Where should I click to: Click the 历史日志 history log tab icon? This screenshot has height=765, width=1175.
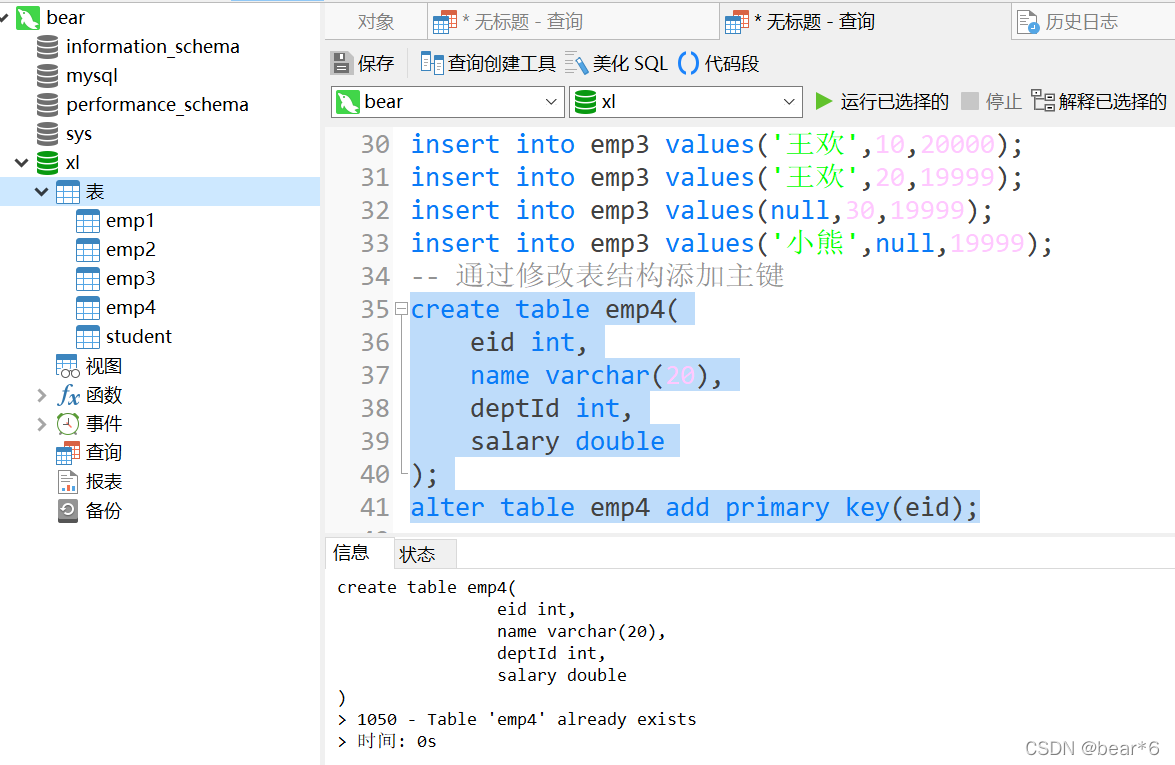pos(1028,22)
